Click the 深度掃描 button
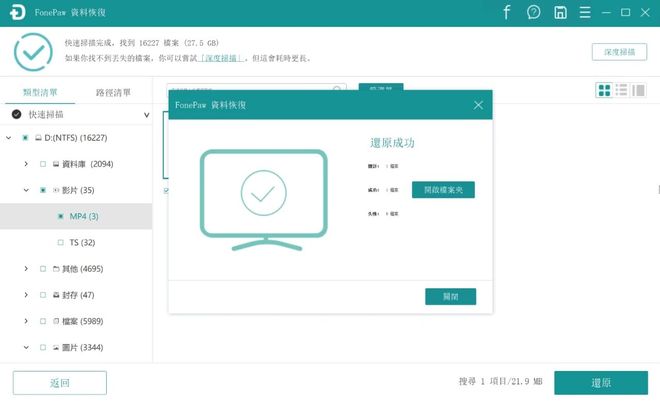660x404 pixels. click(x=619, y=51)
